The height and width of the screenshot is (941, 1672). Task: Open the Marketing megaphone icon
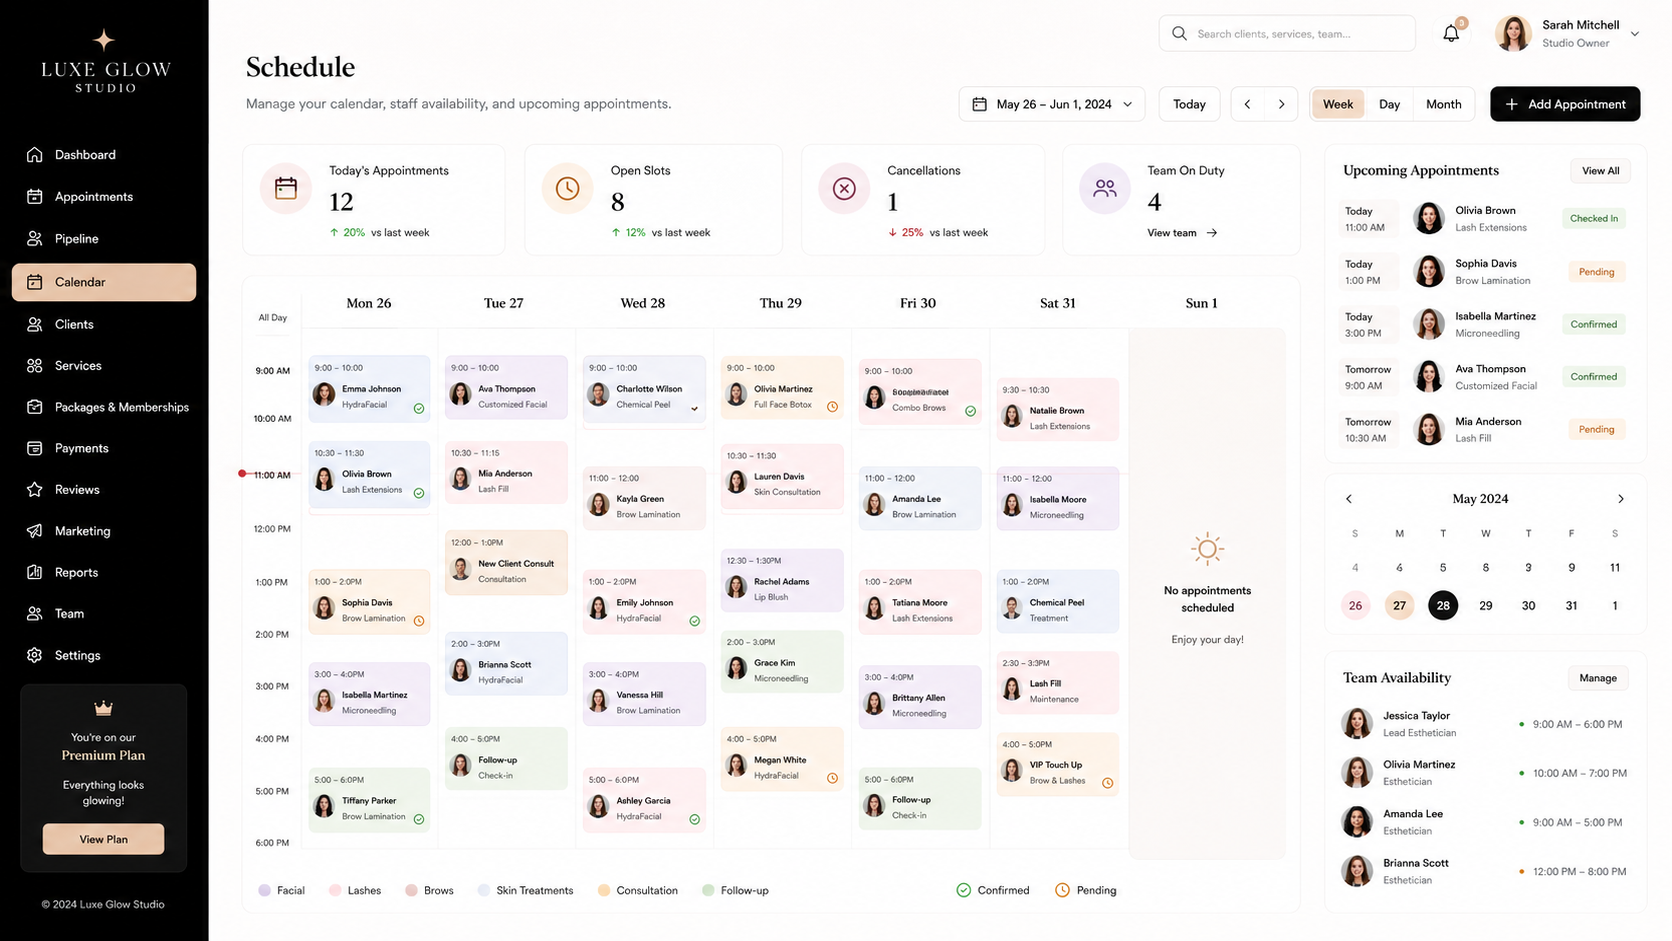(35, 531)
